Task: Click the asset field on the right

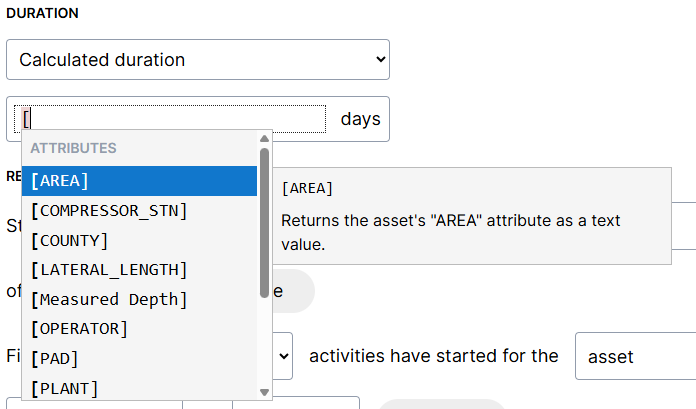Action: tap(634, 356)
